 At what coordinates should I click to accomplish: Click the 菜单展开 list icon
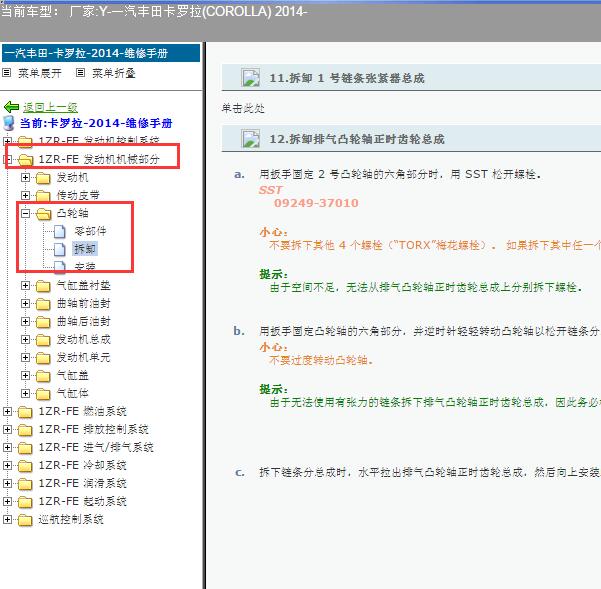coord(7,72)
